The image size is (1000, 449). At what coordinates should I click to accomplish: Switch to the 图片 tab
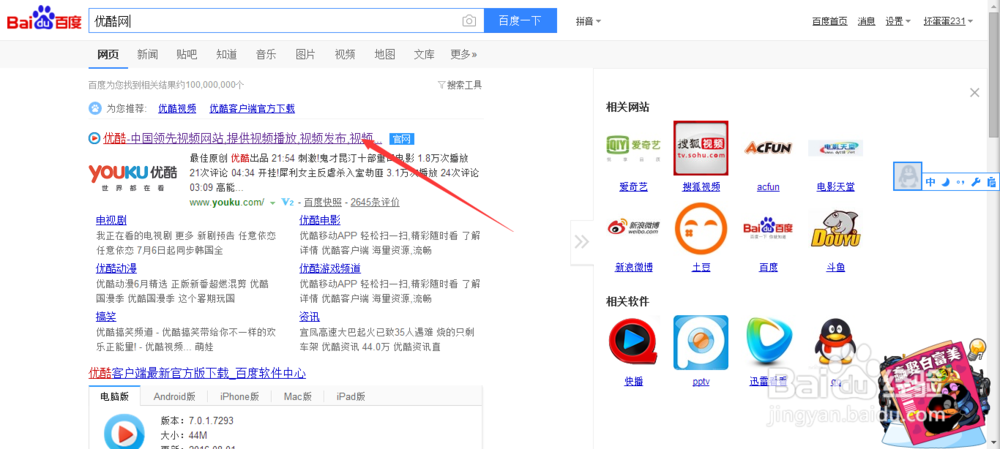tap(305, 54)
